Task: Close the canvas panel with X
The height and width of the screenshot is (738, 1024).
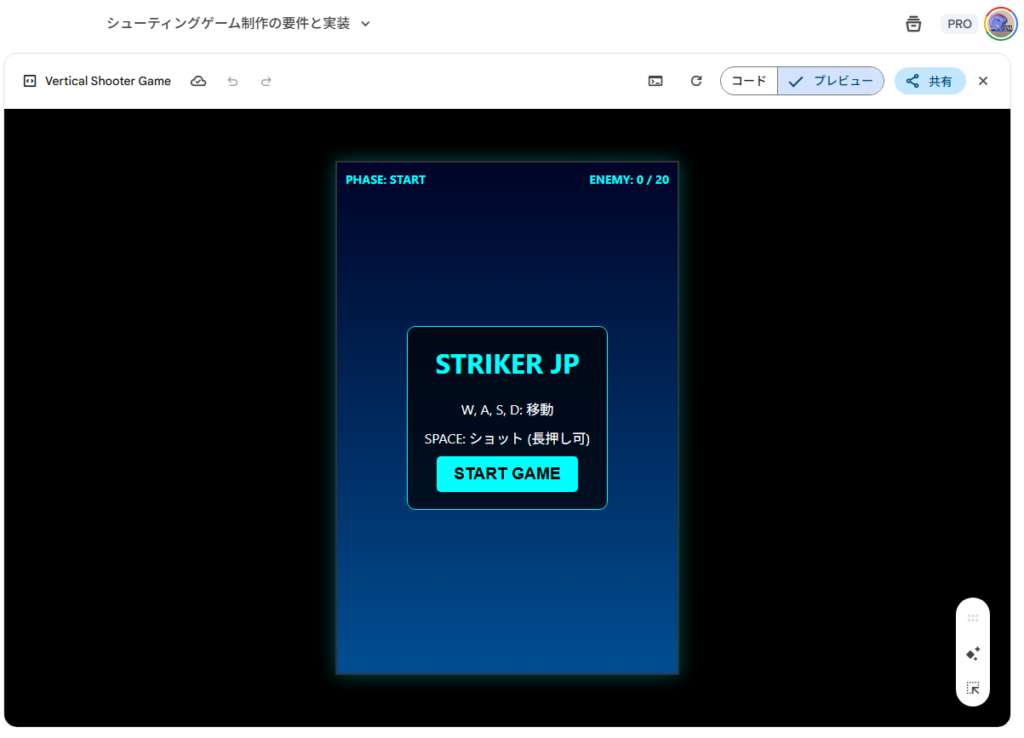Action: 983,81
